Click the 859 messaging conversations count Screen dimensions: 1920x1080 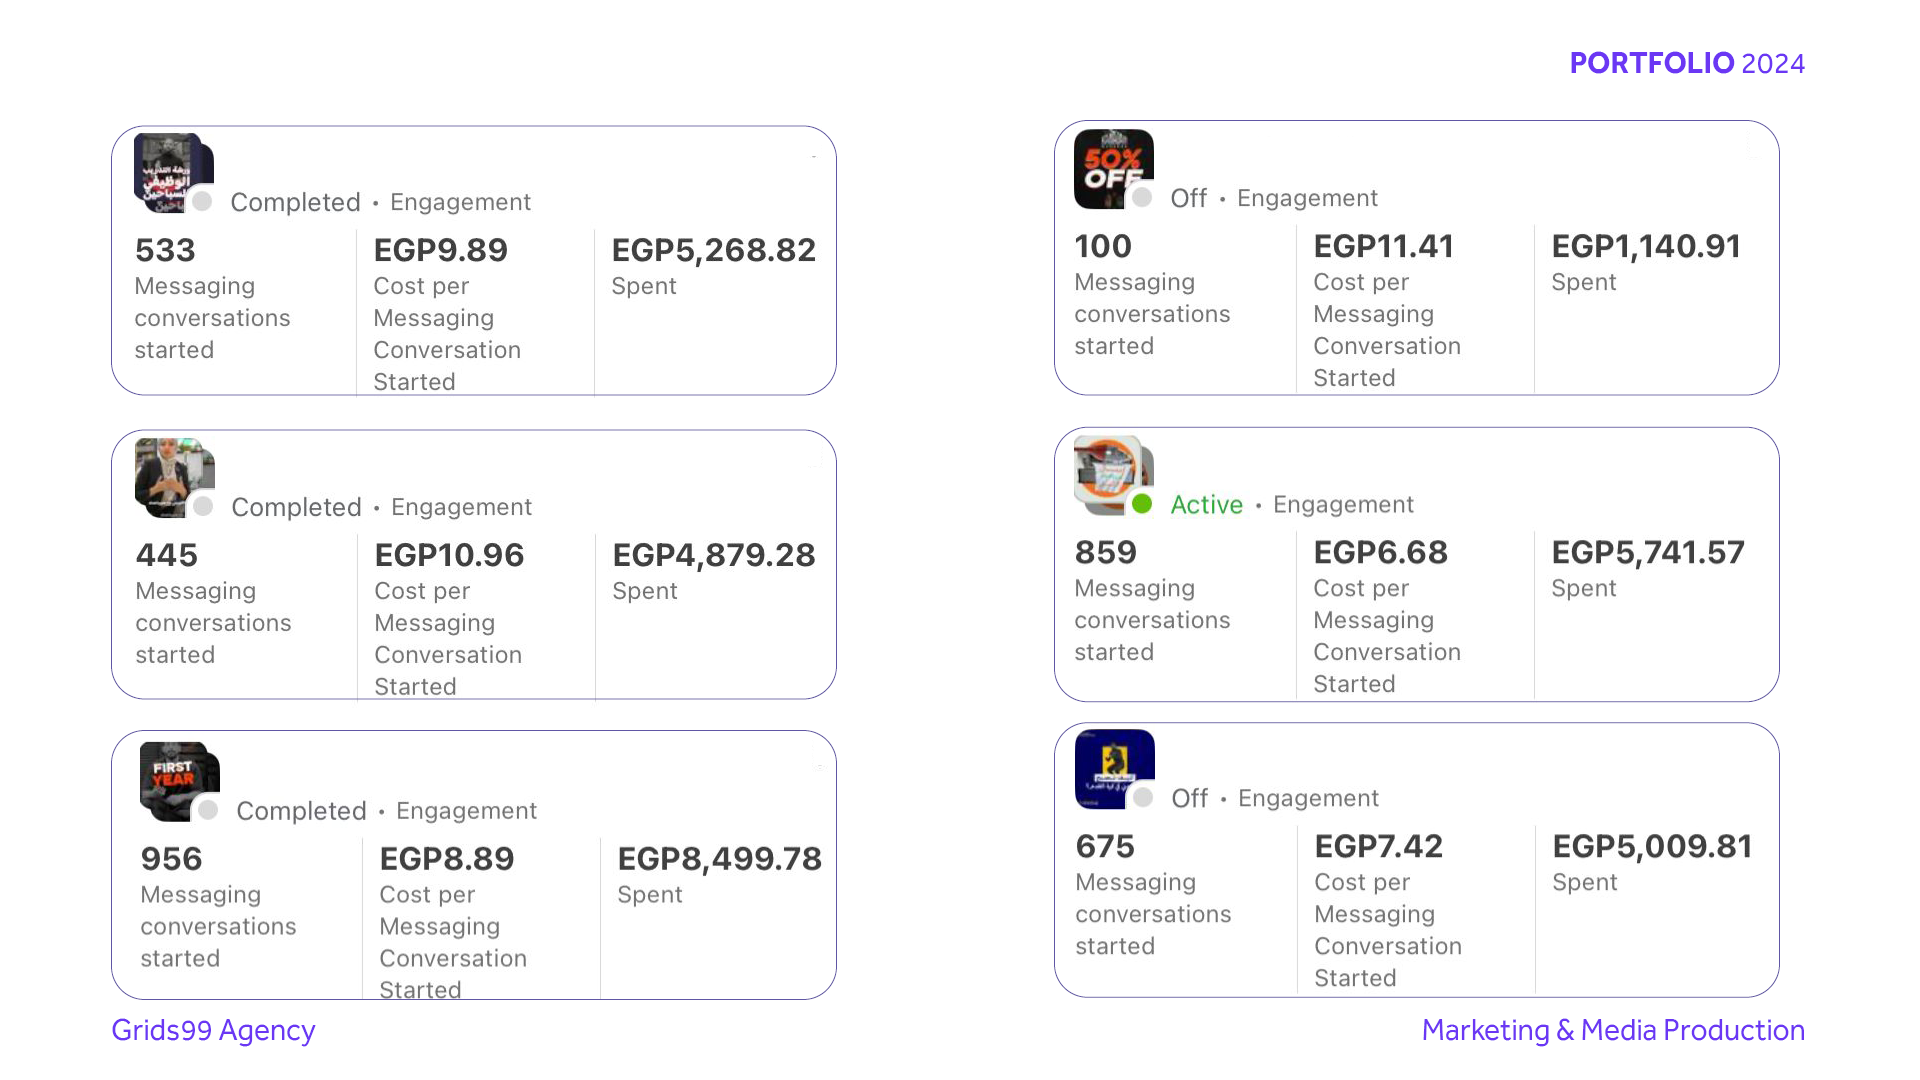click(1105, 552)
